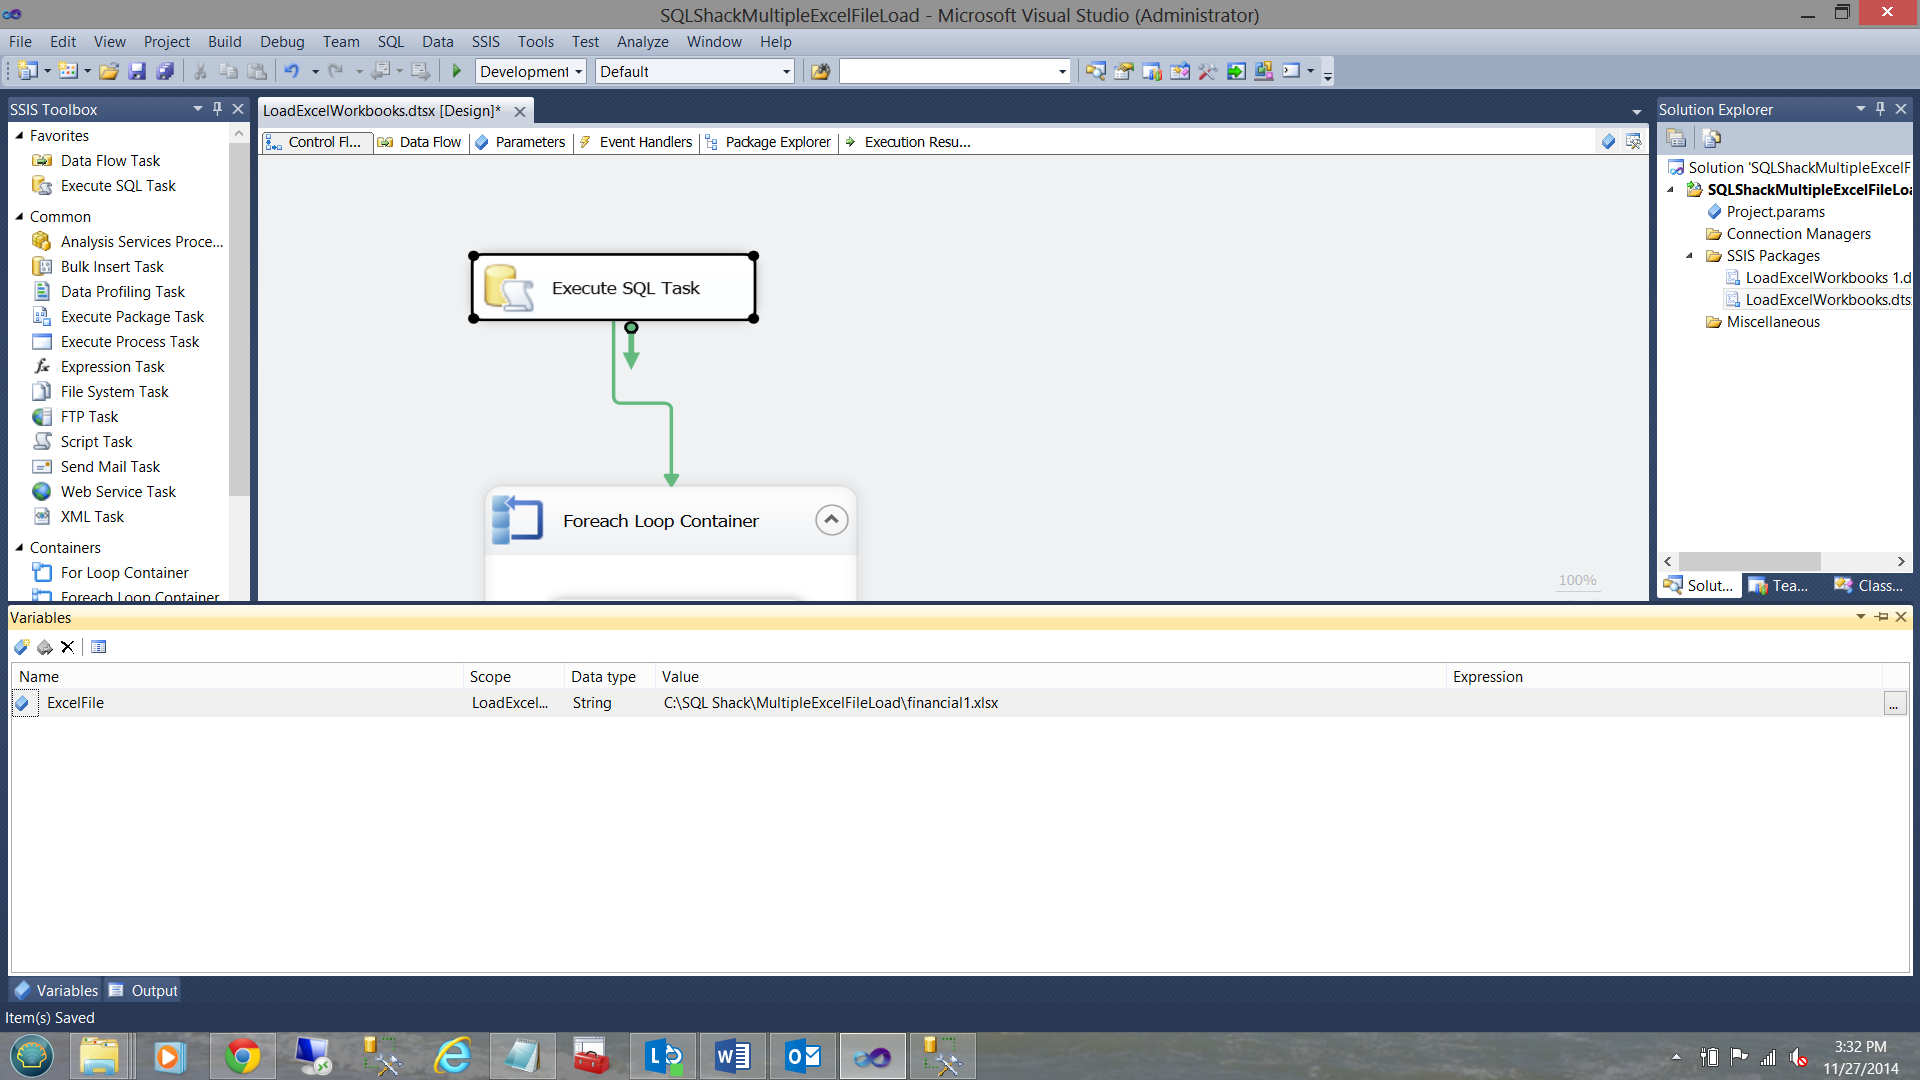Open the SSIS menu
The image size is (1920, 1080).
tap(485, 42)
